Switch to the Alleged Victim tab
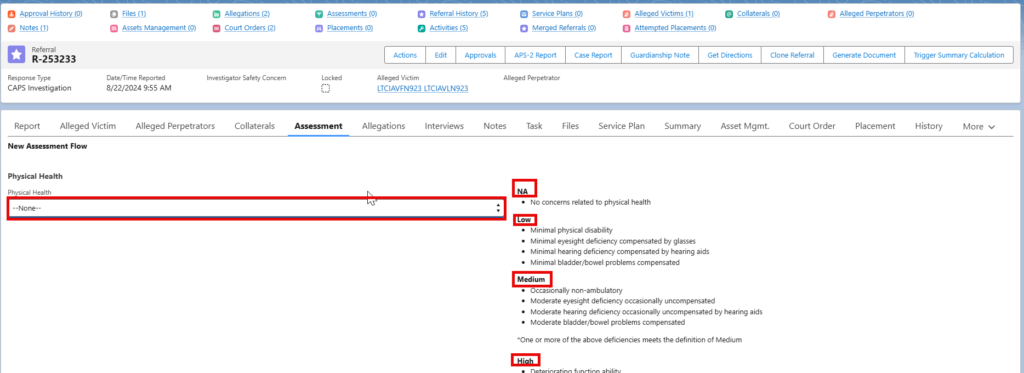1024x373 pixels. (88, 126)
